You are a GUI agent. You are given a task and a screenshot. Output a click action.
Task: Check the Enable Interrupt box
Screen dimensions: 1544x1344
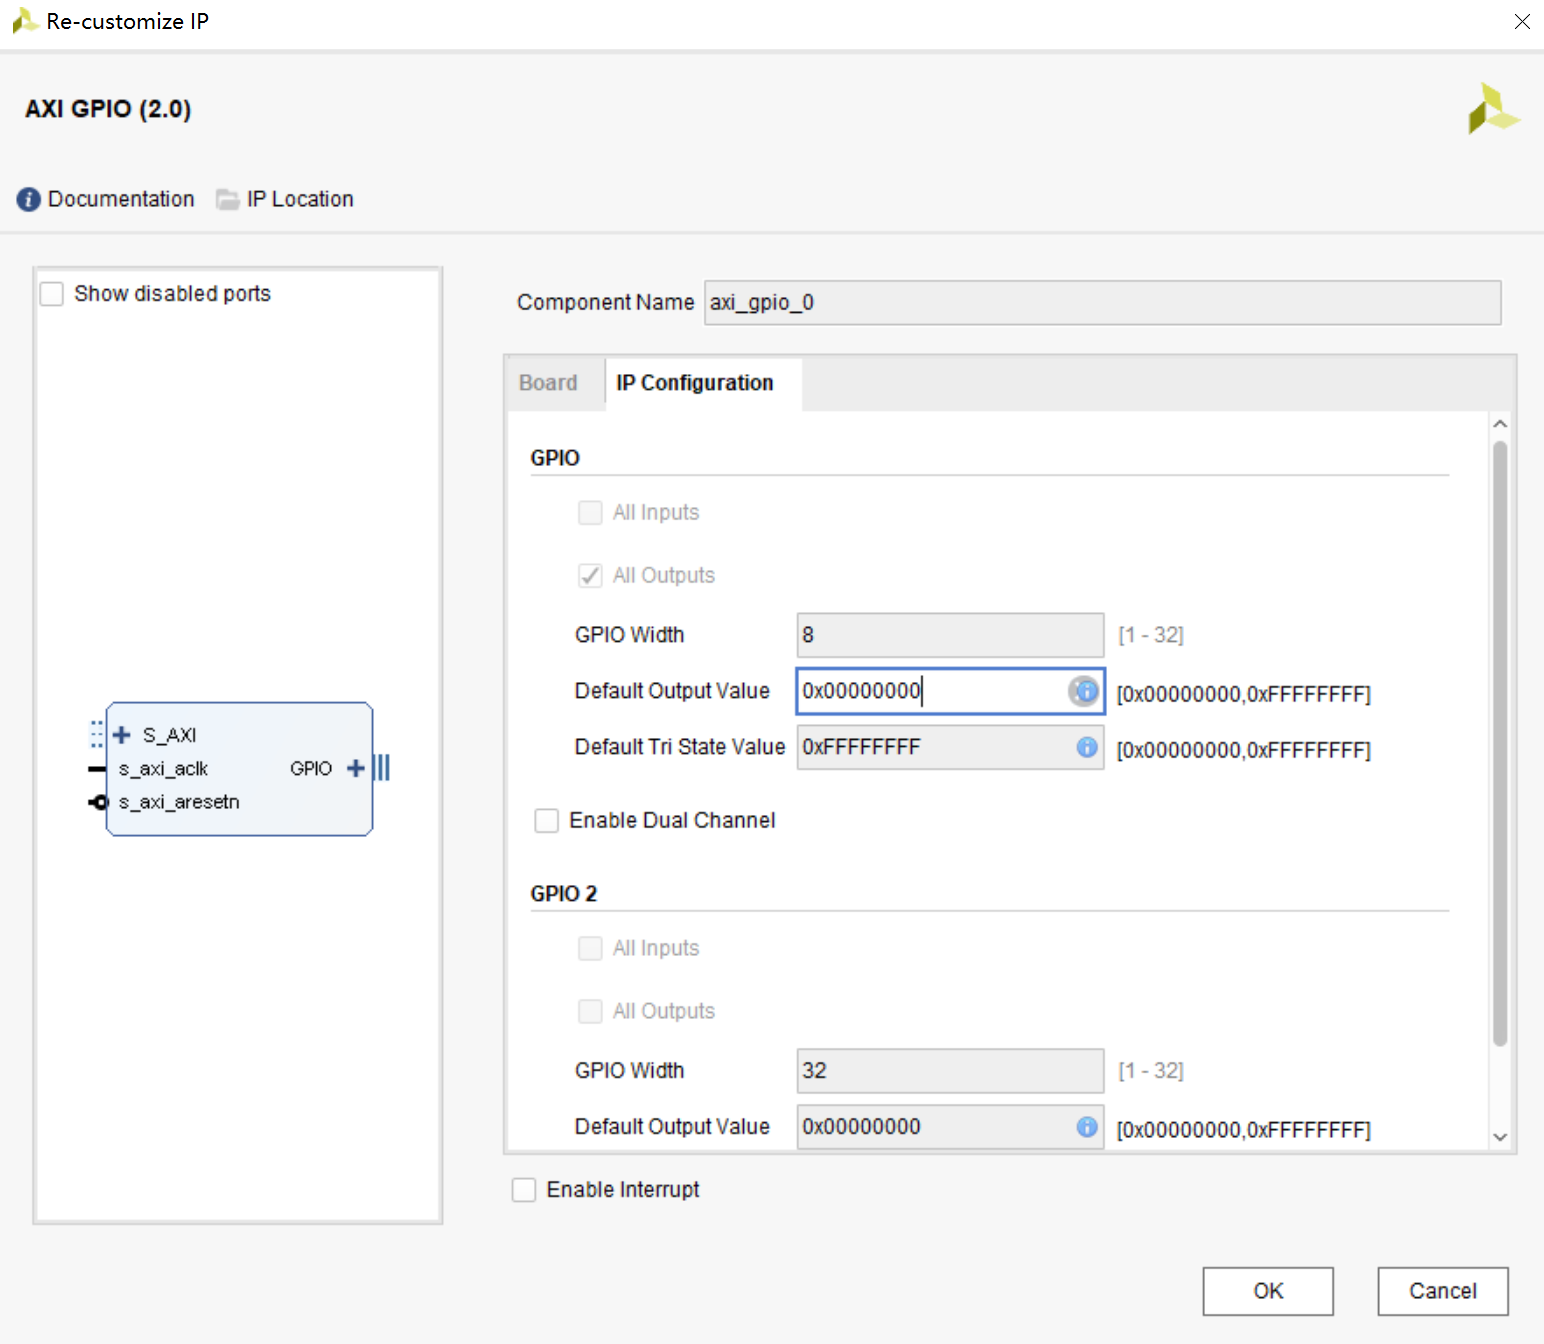[x=524, y=1190]
